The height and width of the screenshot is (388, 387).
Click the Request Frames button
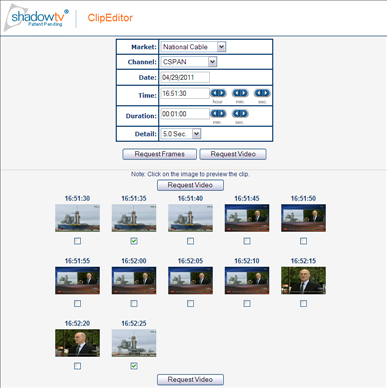159,154
